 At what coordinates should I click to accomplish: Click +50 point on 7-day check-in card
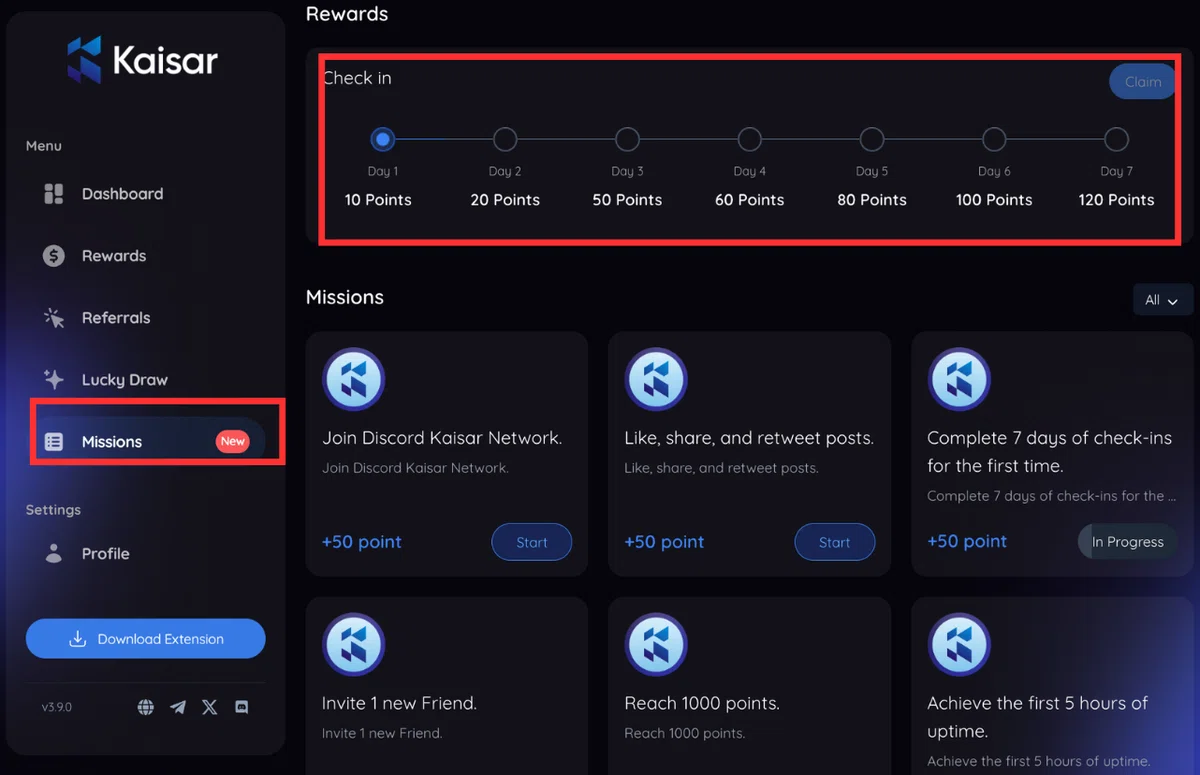point(968,542)
